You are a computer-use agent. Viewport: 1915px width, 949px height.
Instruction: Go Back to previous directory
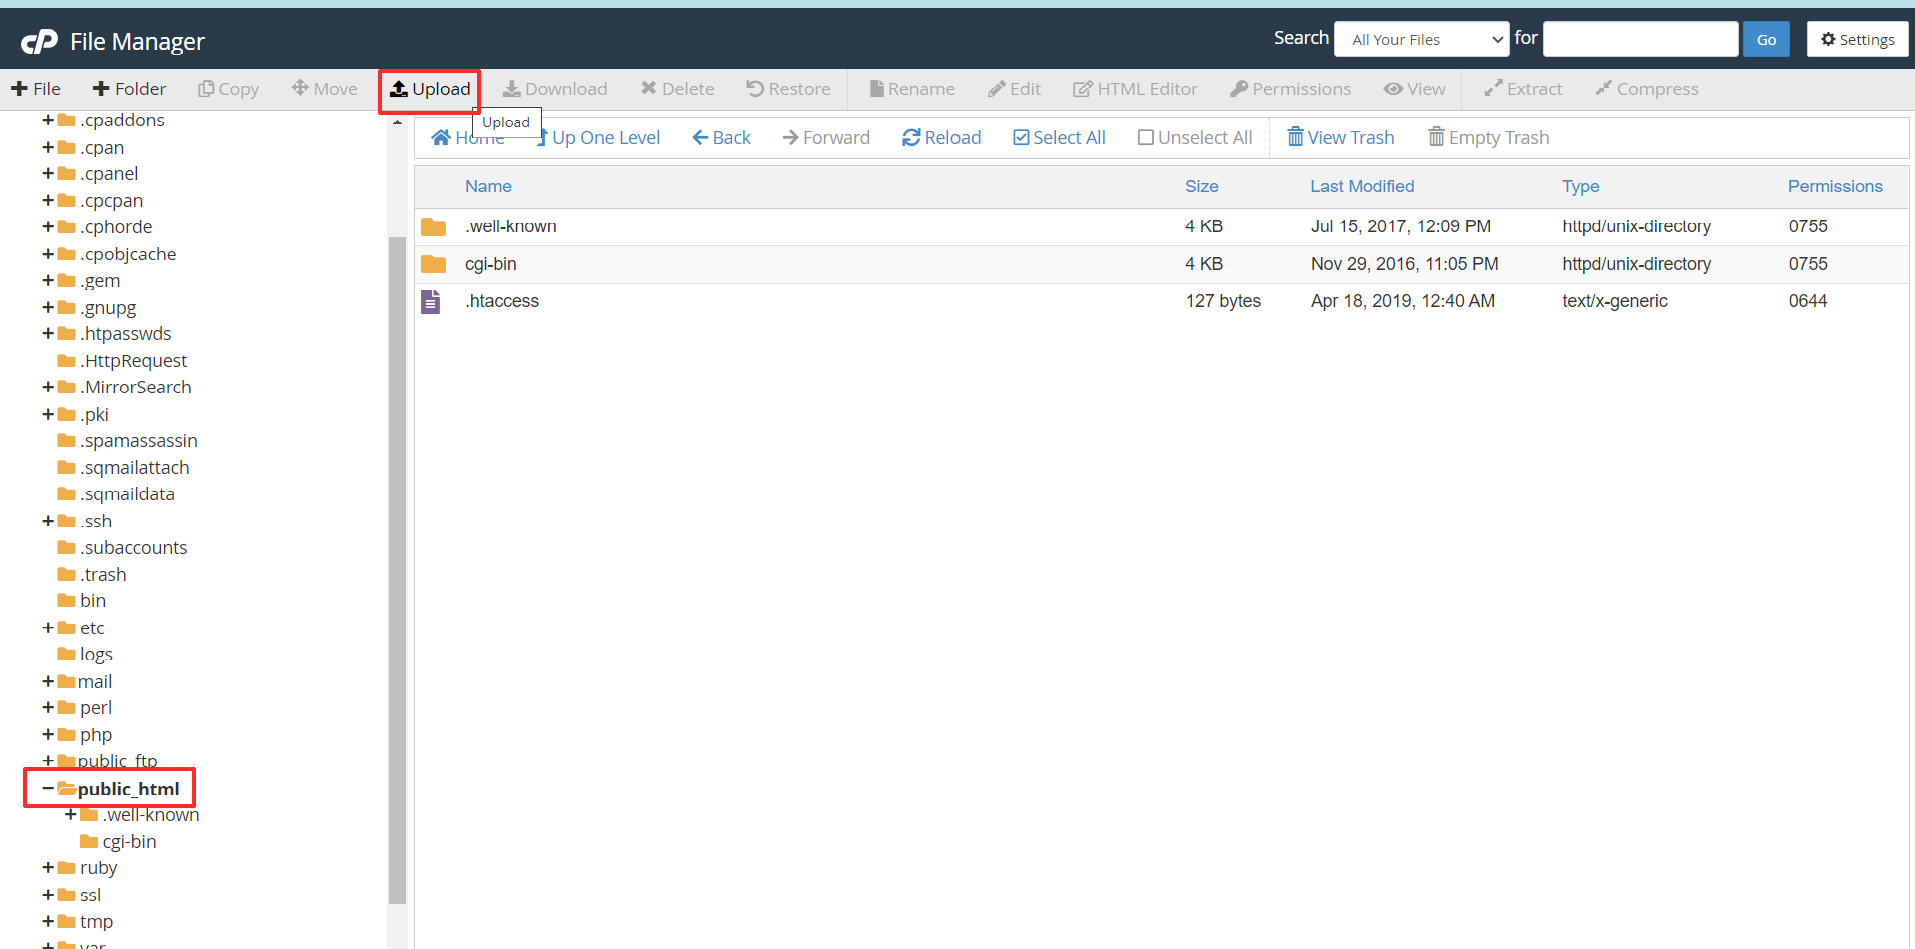point(721,138)
